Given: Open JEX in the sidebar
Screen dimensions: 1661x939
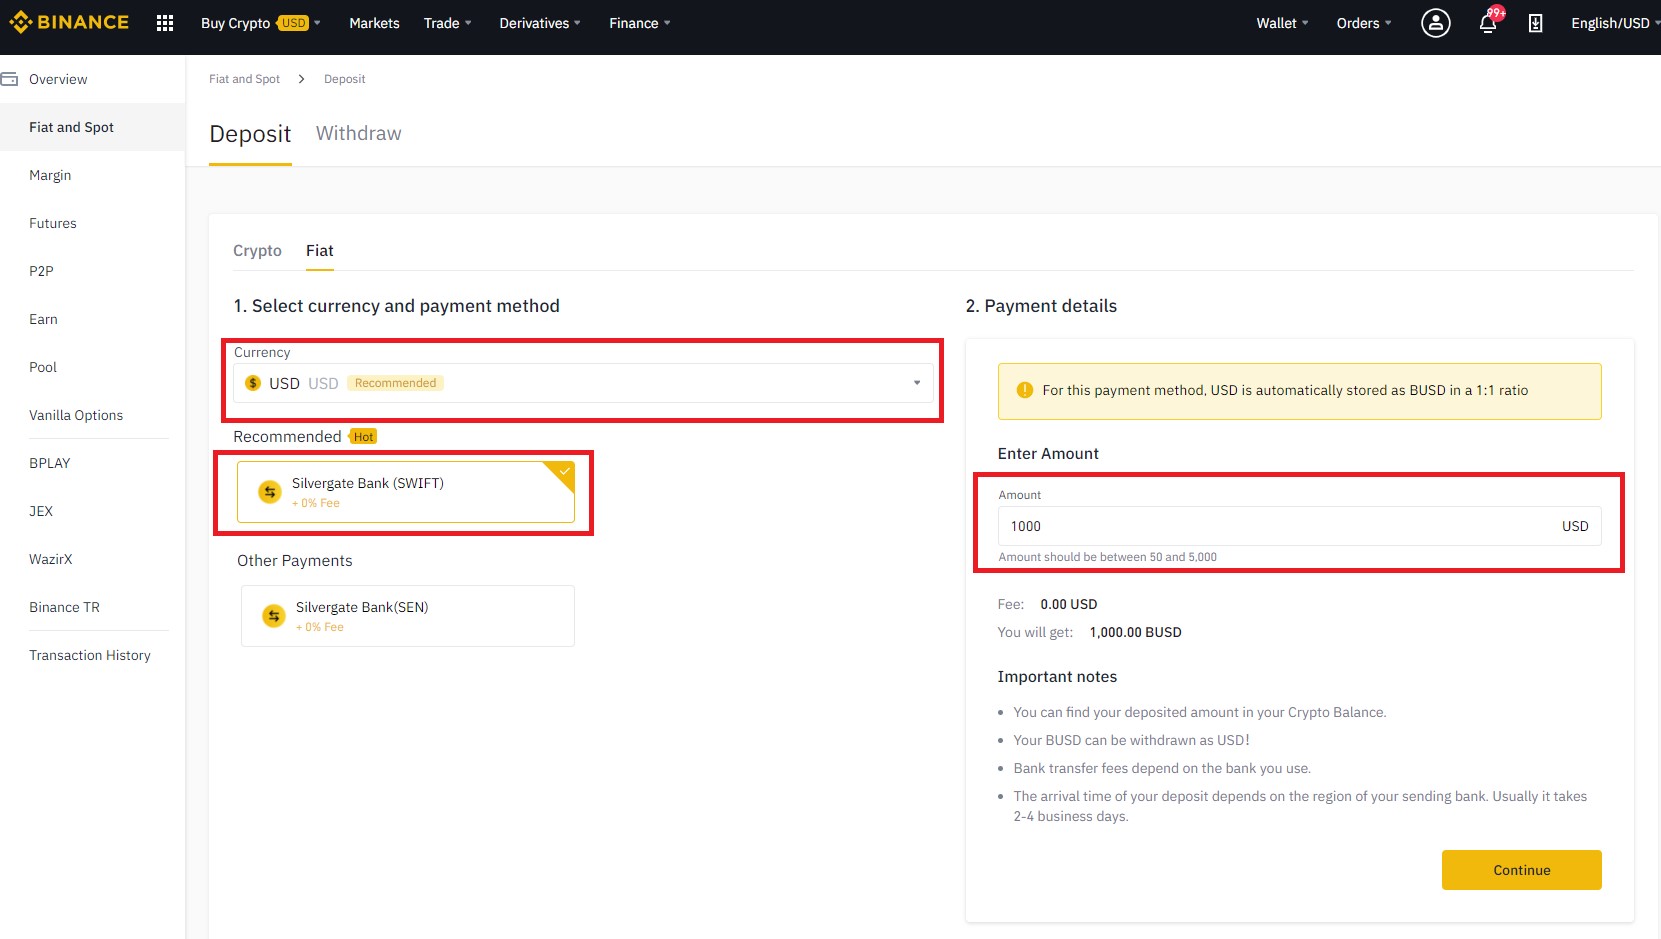Looking at the screenshot, I should 41,511.
